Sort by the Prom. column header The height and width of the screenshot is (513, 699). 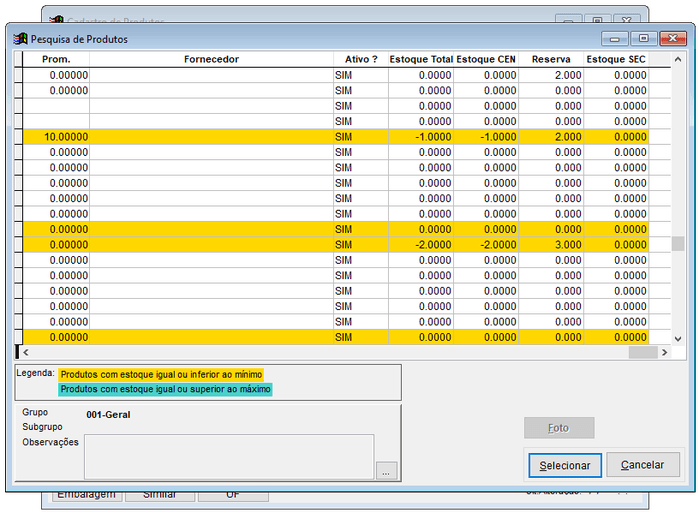pyautogui.click(x=56, y=59)
